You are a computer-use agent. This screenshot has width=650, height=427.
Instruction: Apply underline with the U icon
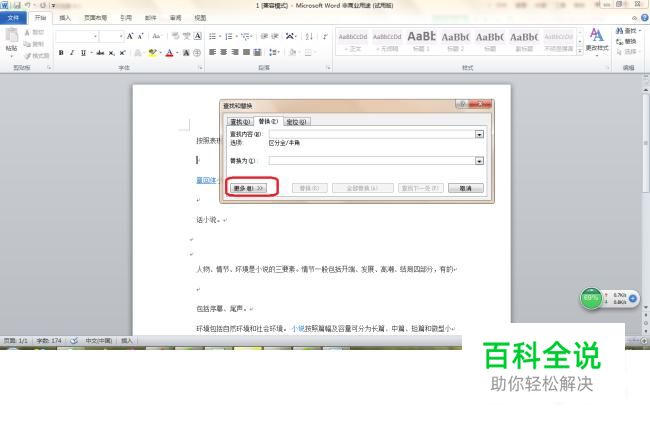click(83, 53)
